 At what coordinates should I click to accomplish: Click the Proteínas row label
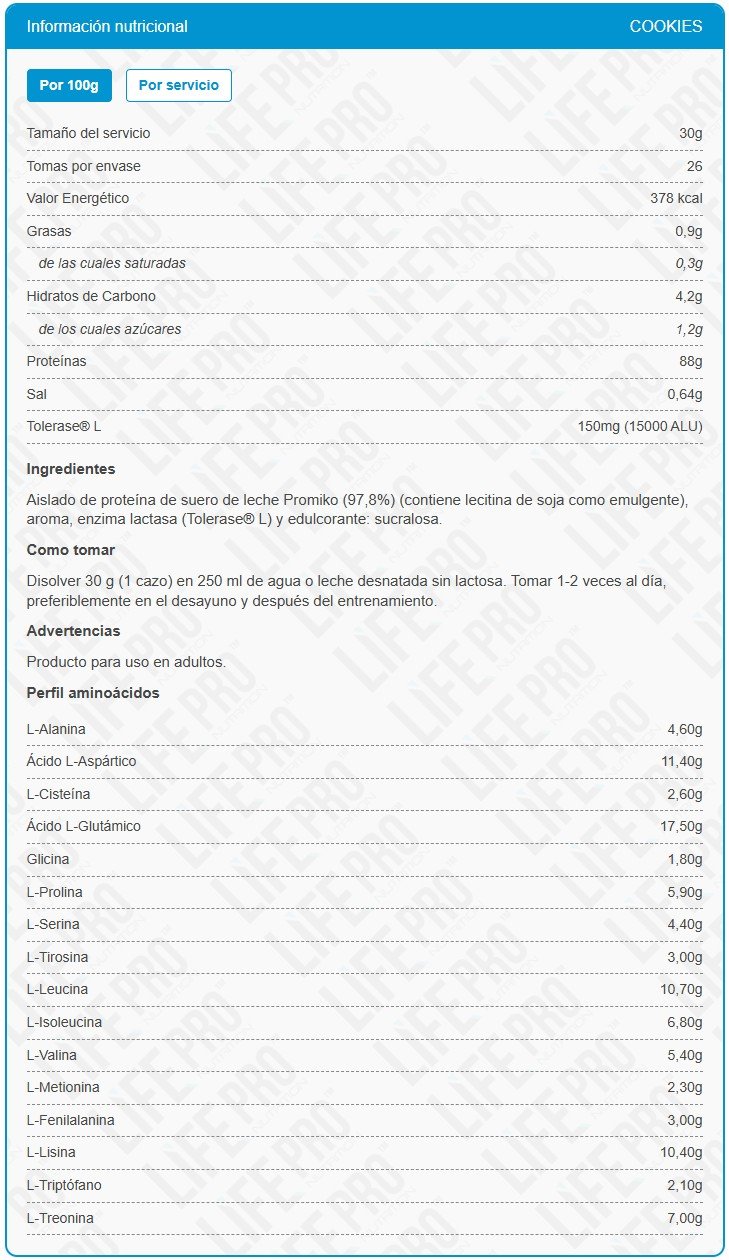[57, 361]
